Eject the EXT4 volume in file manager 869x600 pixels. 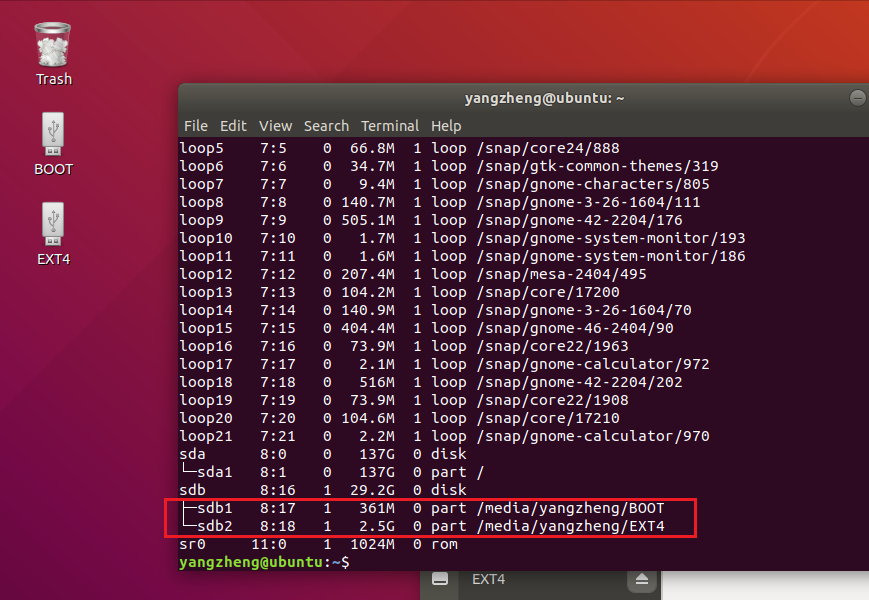[642, 580]
